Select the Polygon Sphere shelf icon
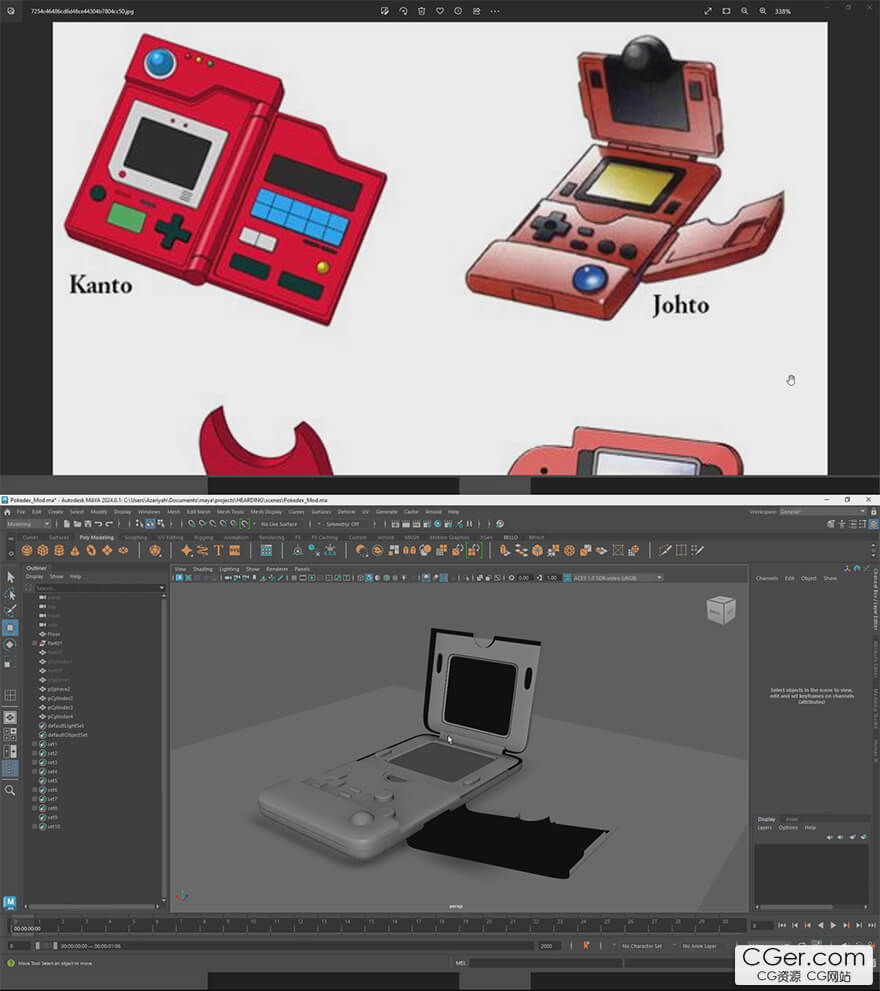880x991 pixels. point(27,550)
